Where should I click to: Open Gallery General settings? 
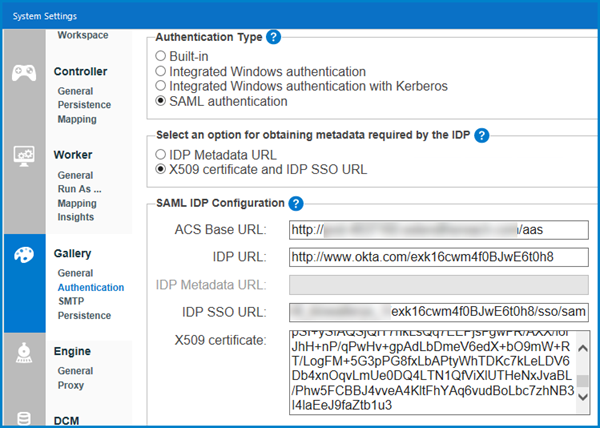(x=75, y=273)
